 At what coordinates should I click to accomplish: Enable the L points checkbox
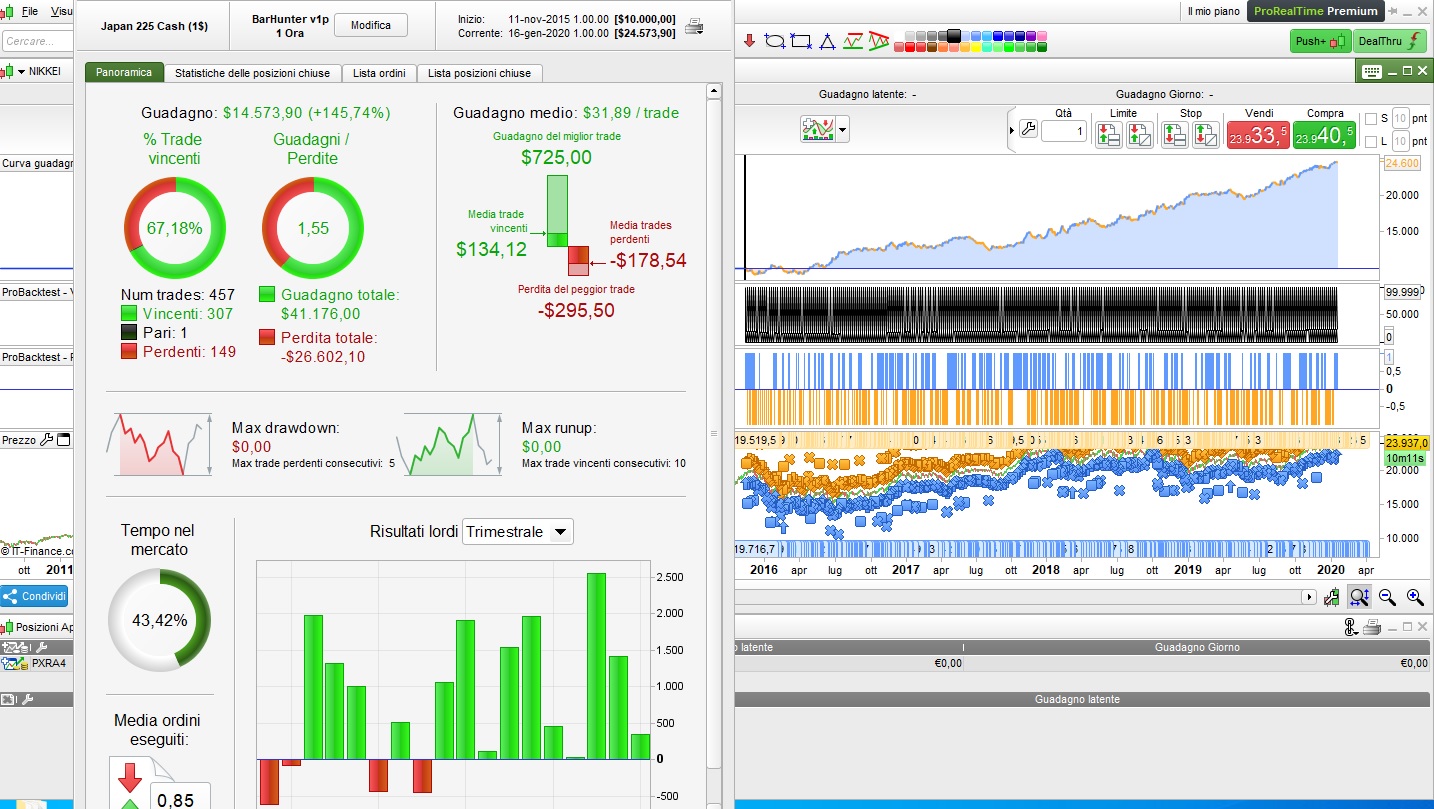1370,142
